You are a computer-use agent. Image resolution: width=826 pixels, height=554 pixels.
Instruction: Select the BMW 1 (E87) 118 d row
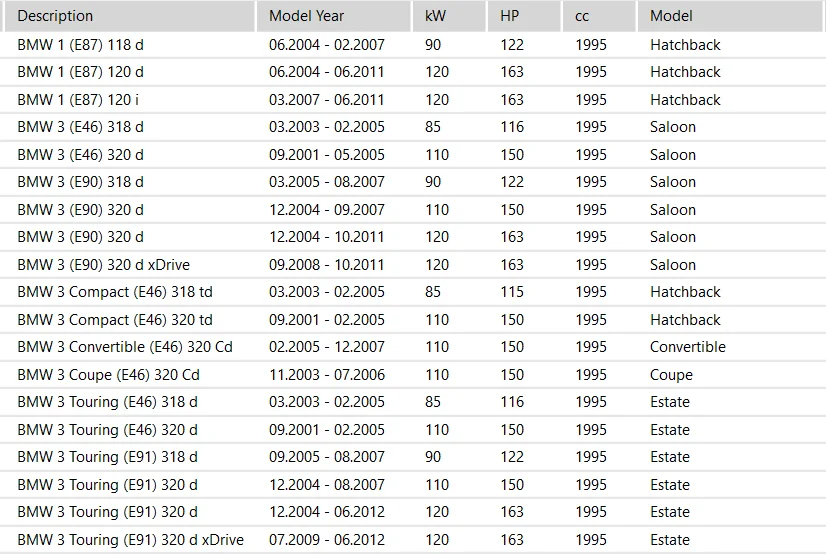[x=81, y=45]
